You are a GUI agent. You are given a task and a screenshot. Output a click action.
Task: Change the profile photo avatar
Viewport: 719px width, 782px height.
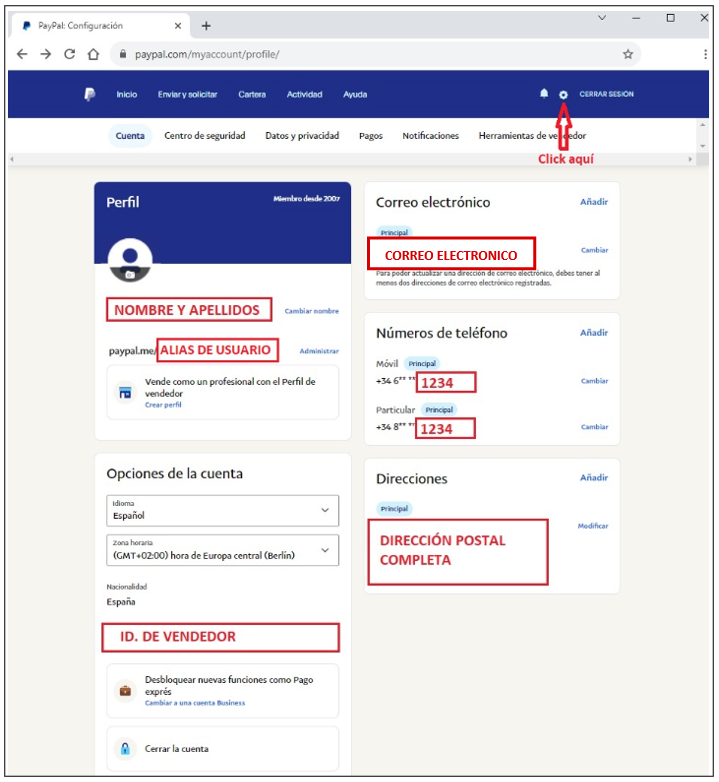tap(130, 260)
